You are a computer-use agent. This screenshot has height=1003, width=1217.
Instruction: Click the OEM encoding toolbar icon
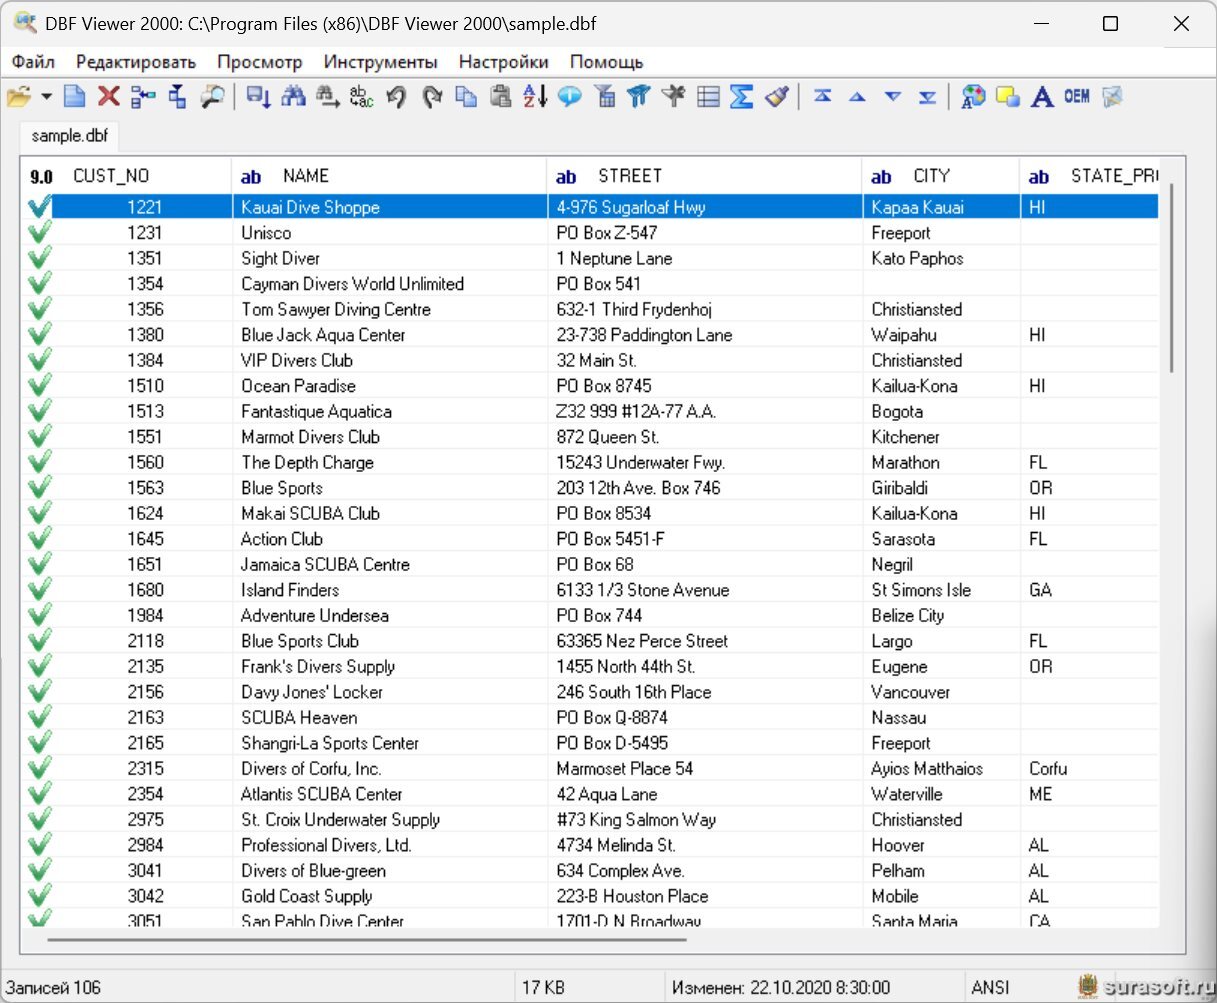point(1077,97)
